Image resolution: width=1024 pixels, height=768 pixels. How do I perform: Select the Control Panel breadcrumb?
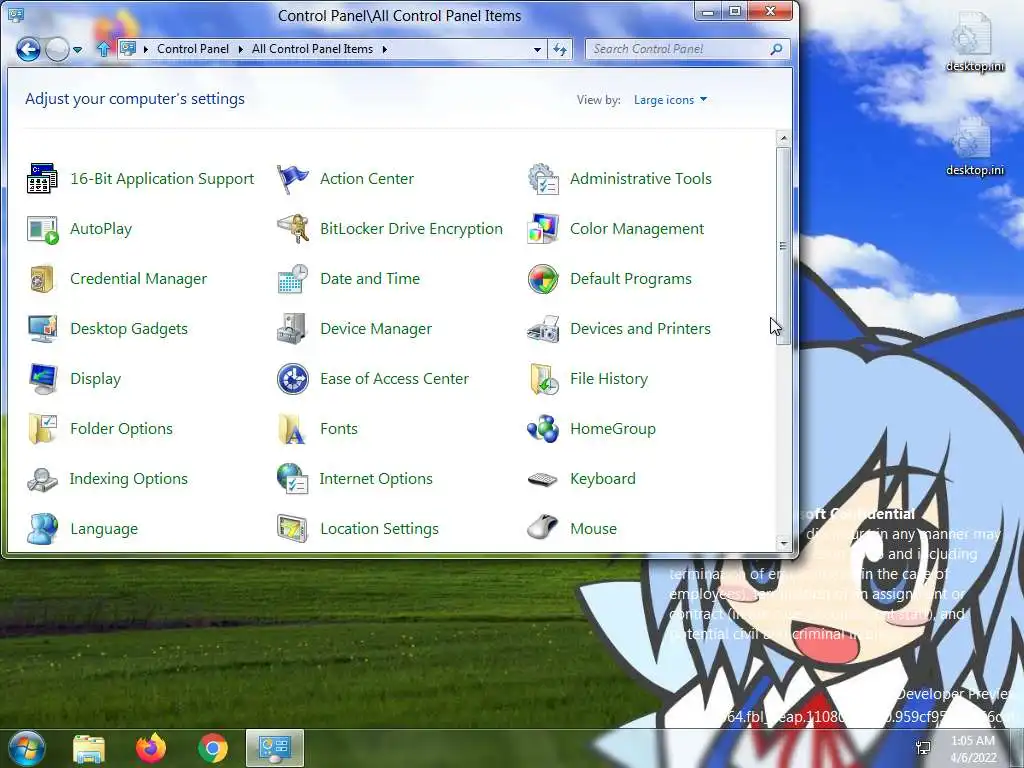pos(193,49)
